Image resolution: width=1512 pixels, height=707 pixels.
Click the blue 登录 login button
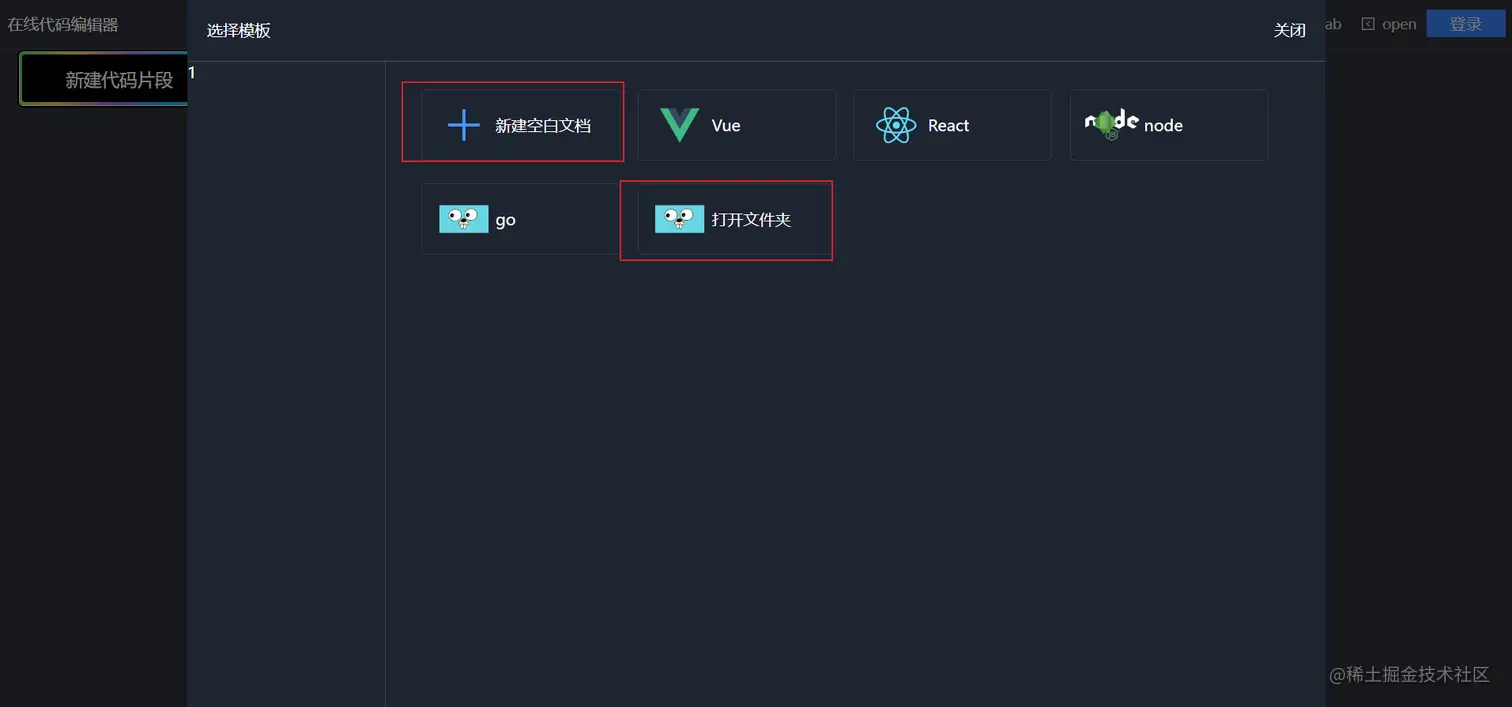1465,24
